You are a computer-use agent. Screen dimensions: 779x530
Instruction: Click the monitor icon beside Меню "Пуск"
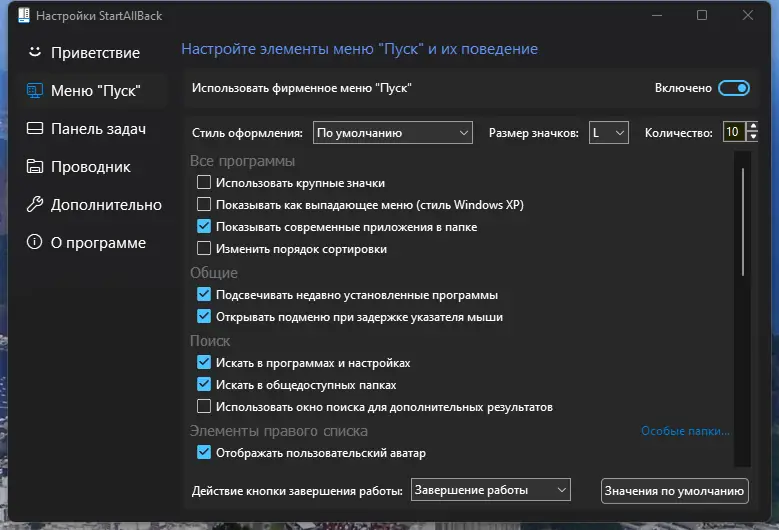[x=34, y=90]
